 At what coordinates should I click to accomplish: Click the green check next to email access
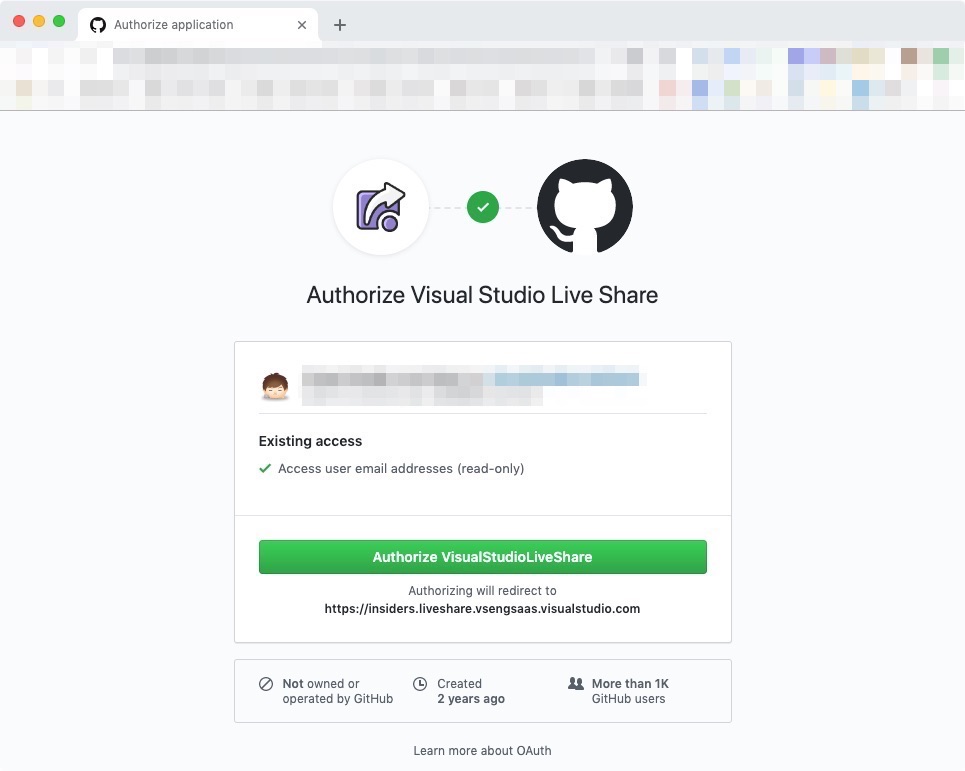coord(265,468)
